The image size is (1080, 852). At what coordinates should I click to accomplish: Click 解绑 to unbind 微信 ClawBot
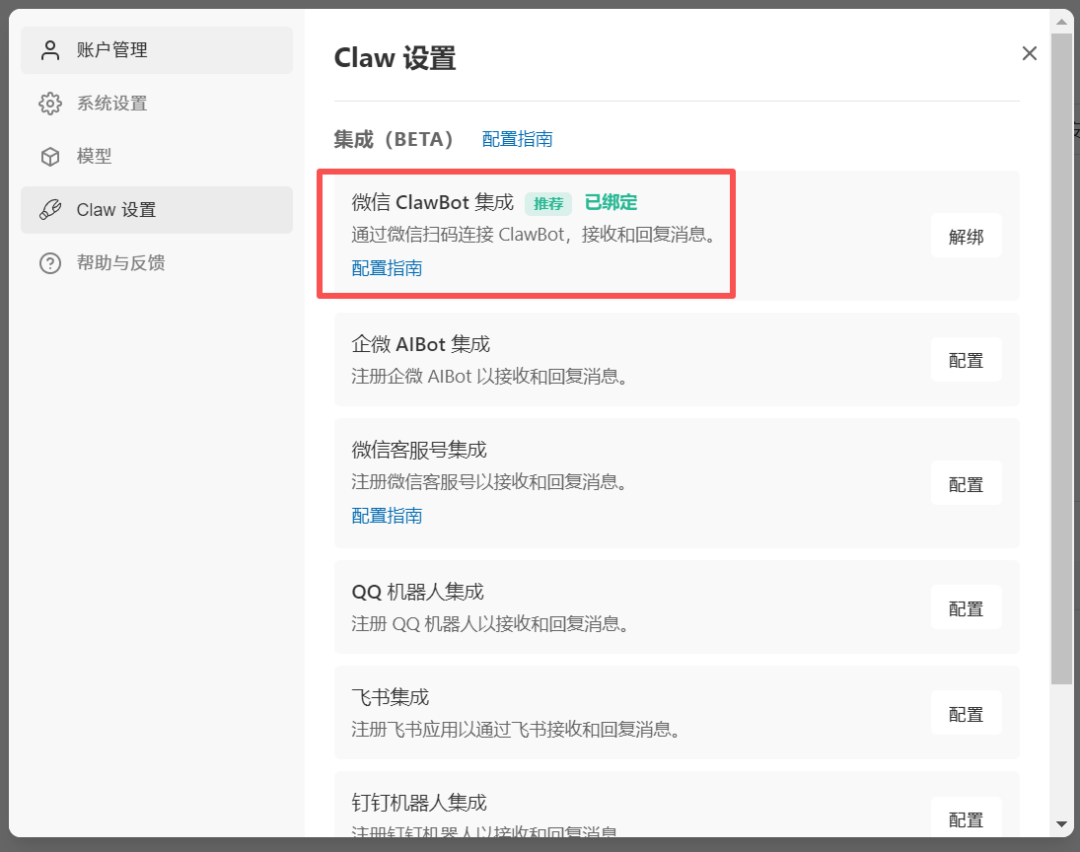click(966, 235)
